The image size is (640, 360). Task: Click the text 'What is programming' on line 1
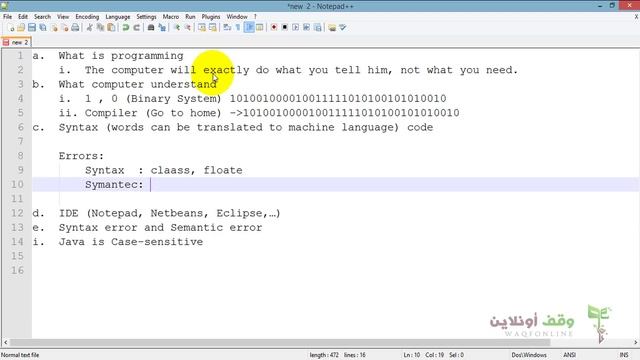point(121,56)
